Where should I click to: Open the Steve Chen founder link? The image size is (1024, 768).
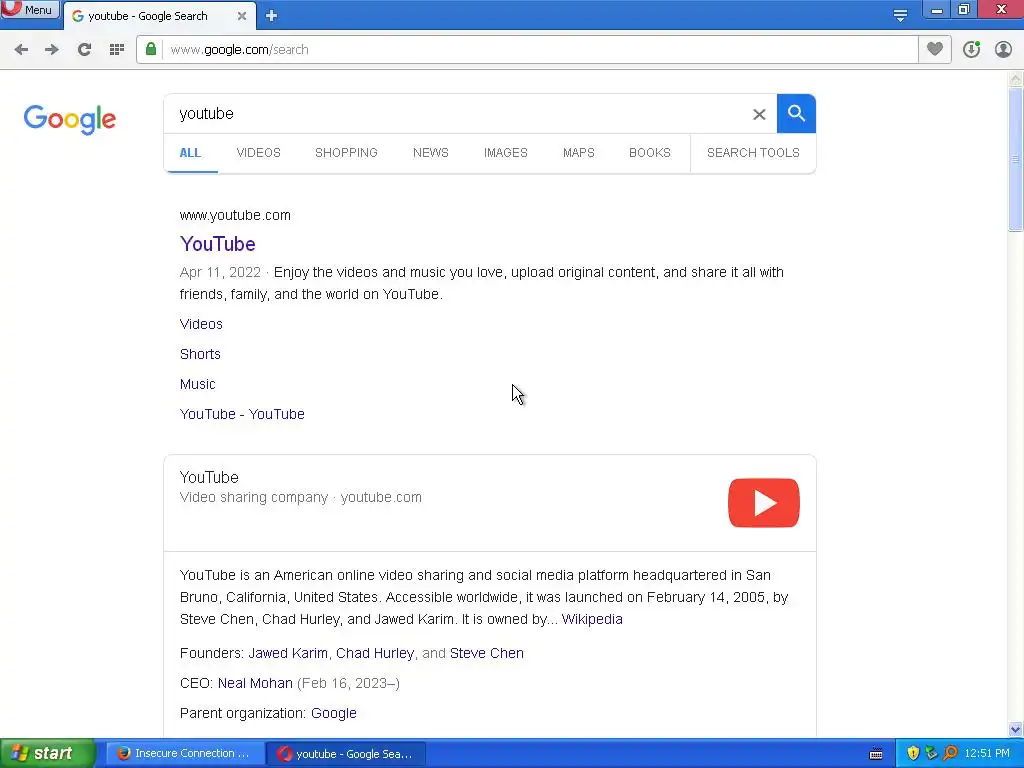[487, 653]
